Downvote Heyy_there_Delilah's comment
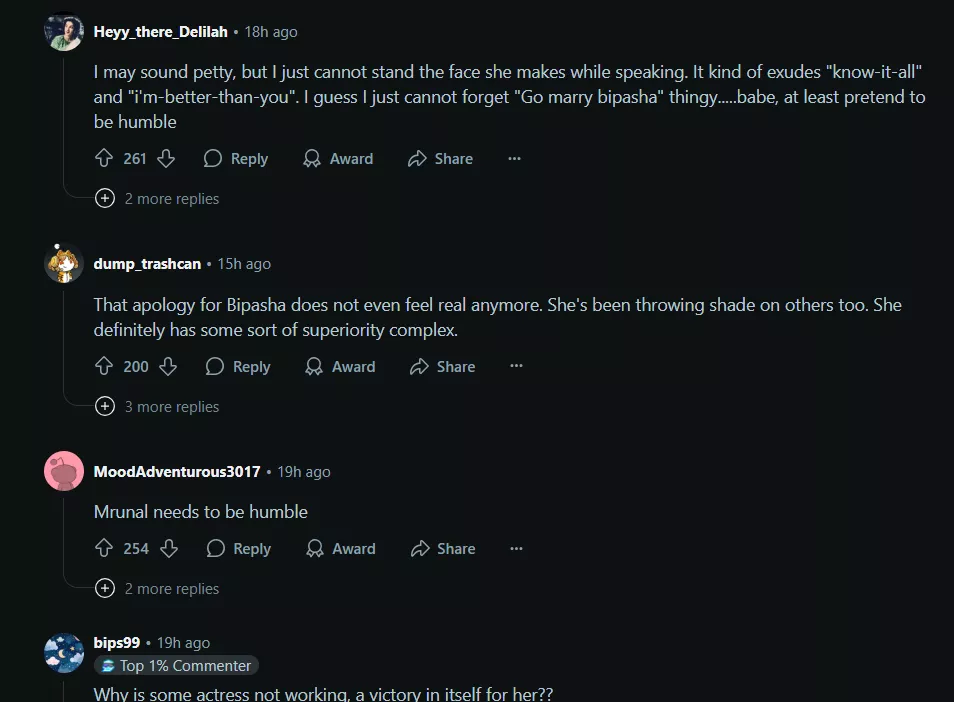Screen dimensions: 954x702 click(x=166, y=158)
